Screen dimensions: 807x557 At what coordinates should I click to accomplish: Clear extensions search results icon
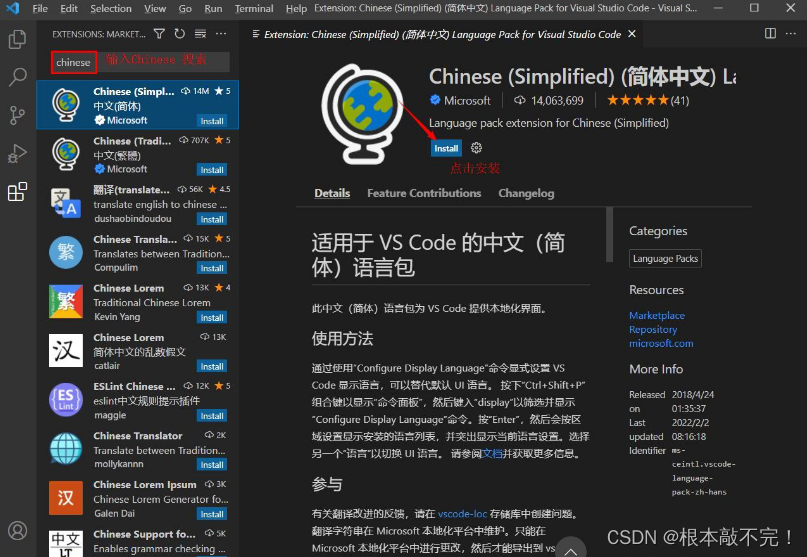200,34
